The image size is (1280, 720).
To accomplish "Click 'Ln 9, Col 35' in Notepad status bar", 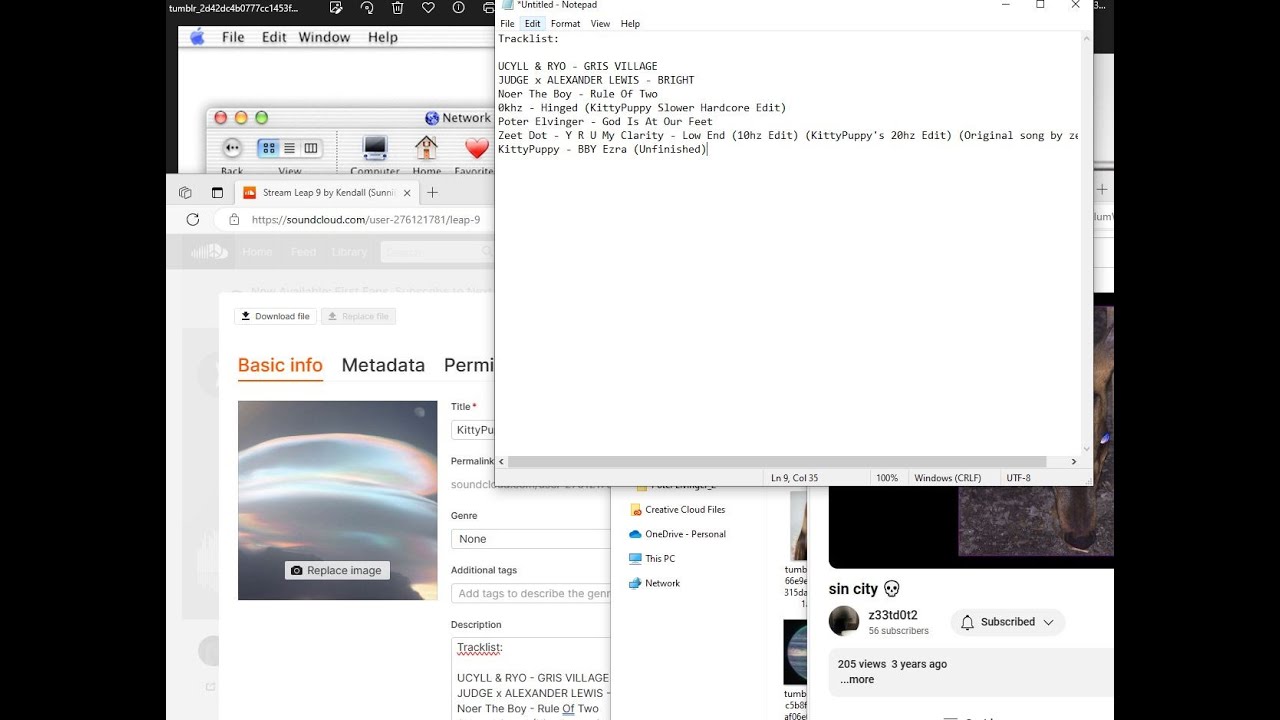I will tap(795, 478).
